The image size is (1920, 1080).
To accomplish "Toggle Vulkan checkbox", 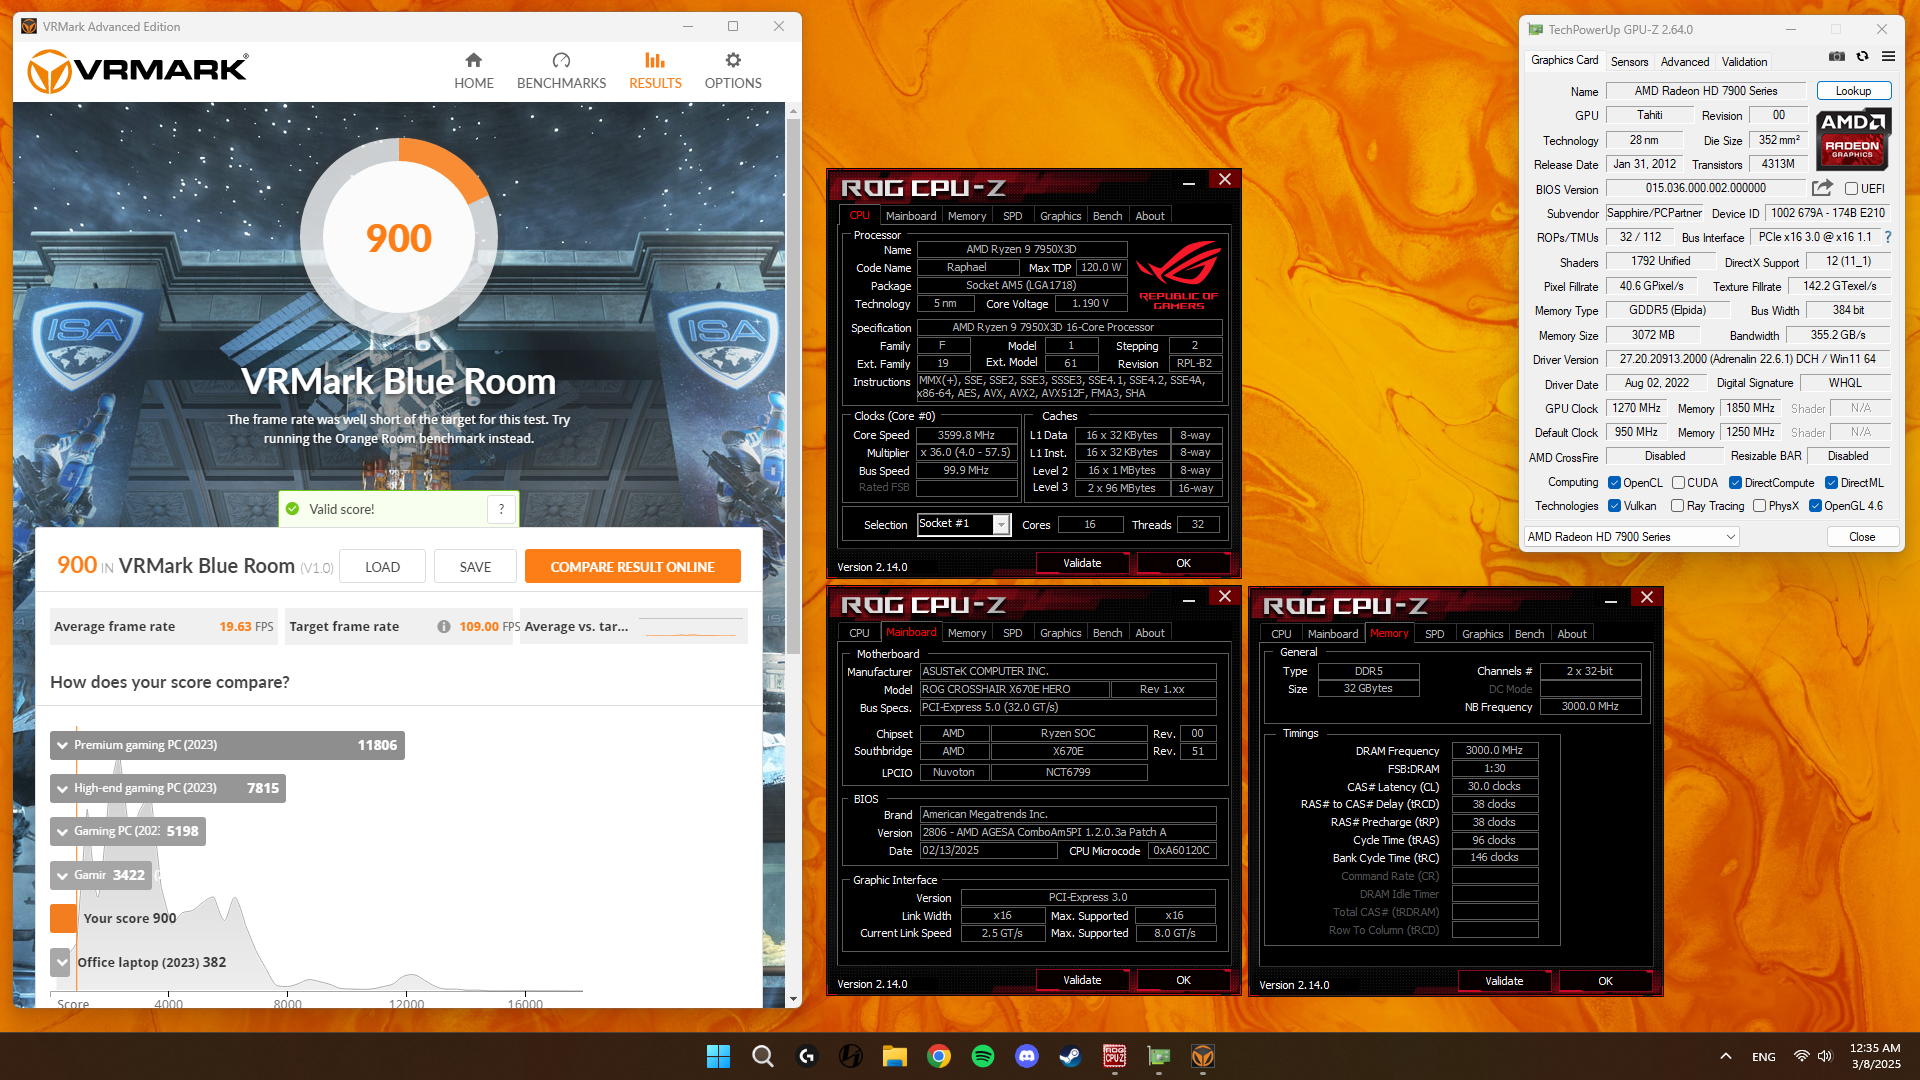I will click(x=1614, y=506).
